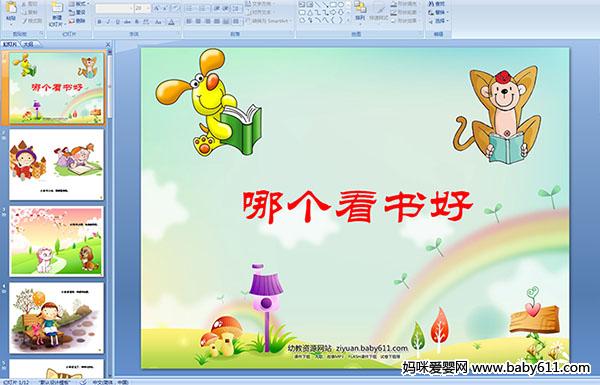Image resolution: width=600 pixels, height=385 pixels.
Task: Switch to the Slides tab in left pane
Action: coord(10,44)
